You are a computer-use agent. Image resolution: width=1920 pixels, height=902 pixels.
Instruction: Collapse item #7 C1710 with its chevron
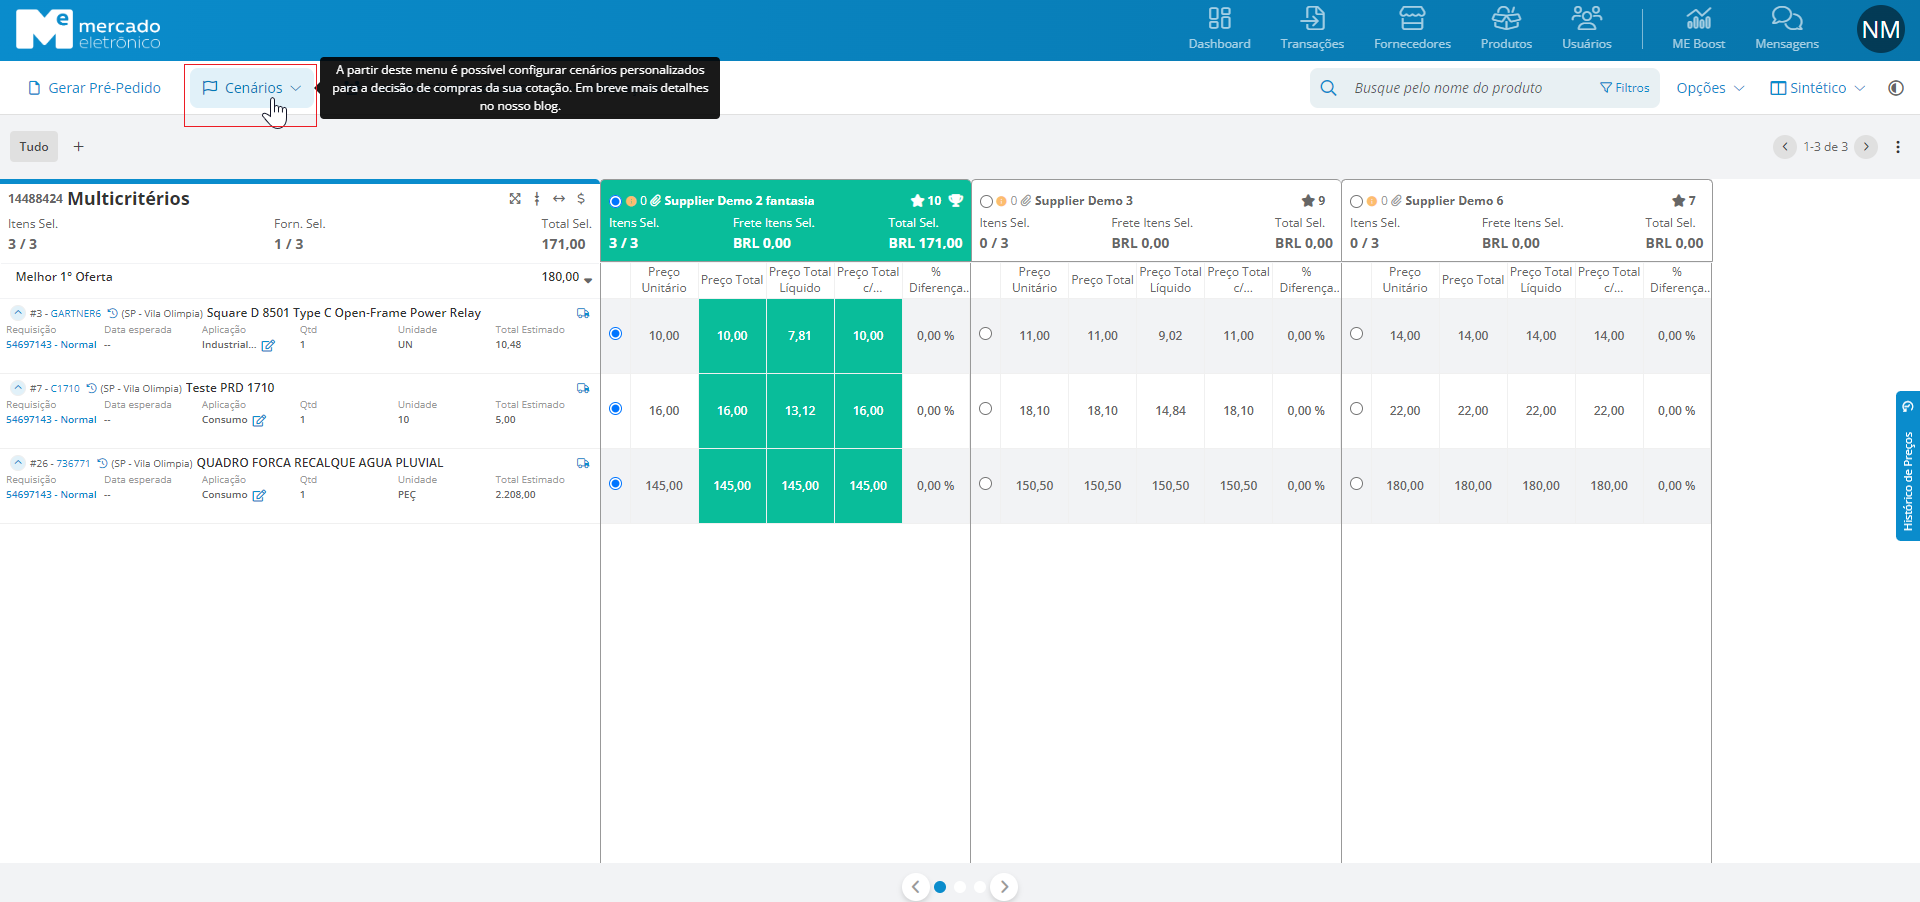[x=18, y=388]
